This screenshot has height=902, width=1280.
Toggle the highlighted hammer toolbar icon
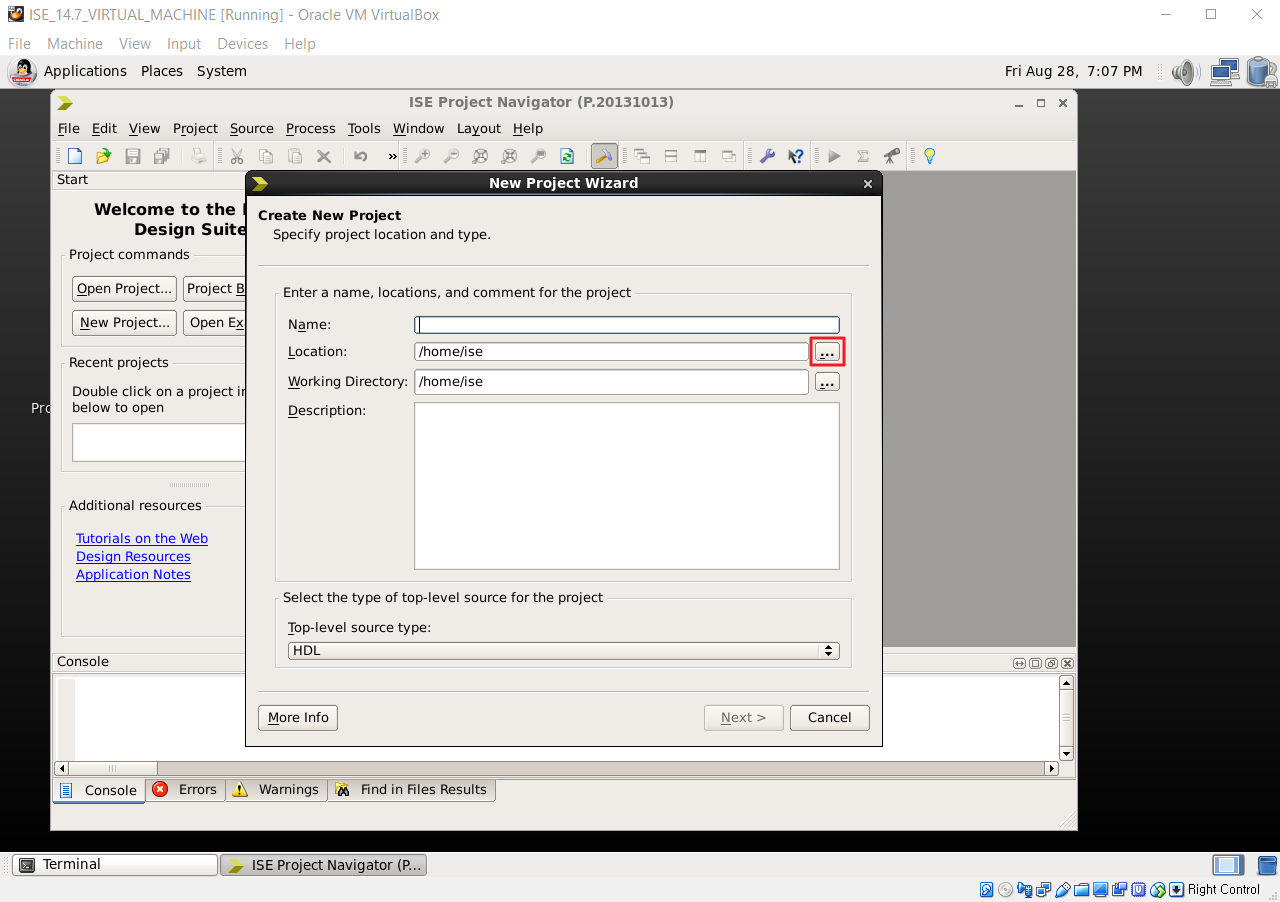tap(604, 156)
